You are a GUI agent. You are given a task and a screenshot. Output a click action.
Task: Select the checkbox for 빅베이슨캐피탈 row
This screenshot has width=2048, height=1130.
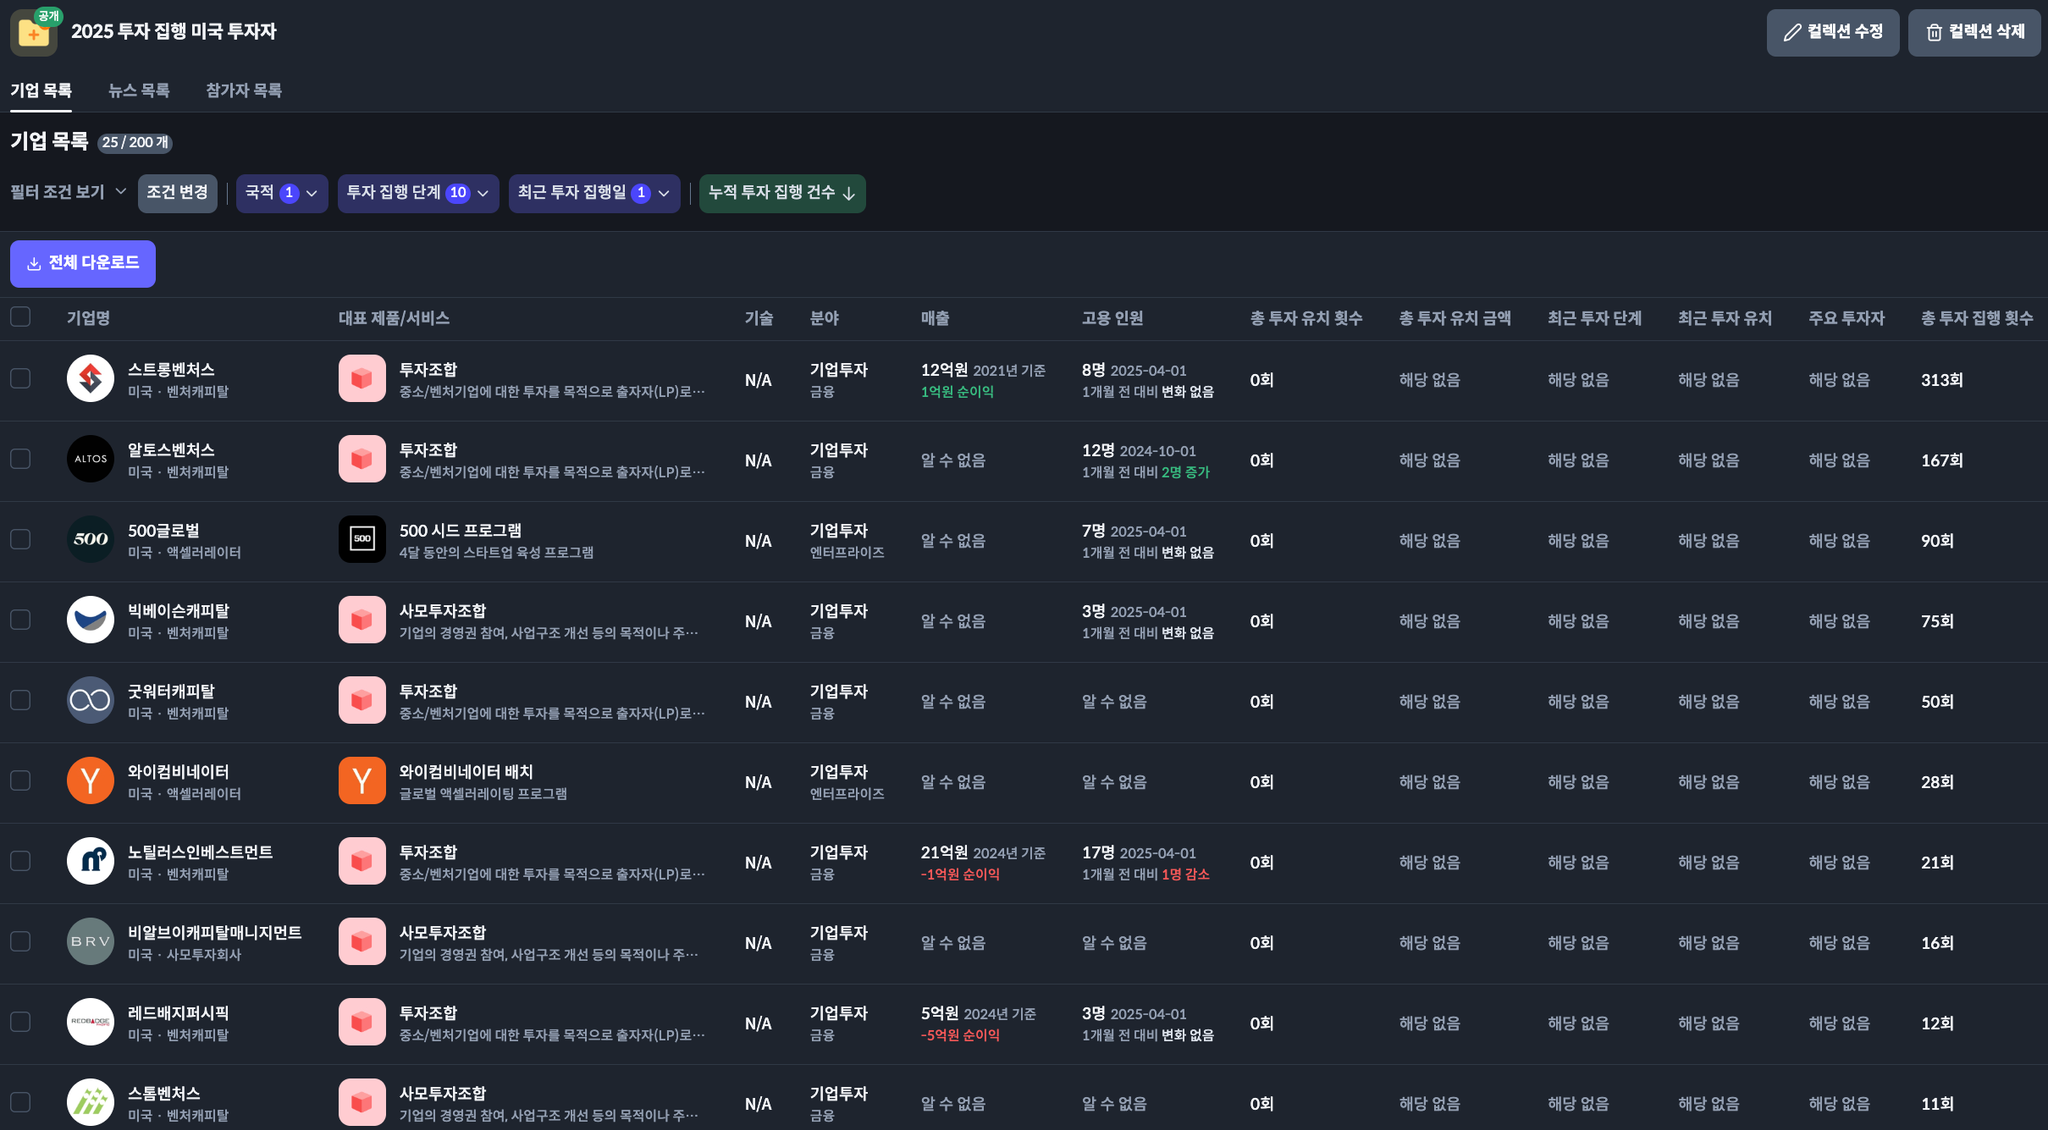click(x=20, y=620)
